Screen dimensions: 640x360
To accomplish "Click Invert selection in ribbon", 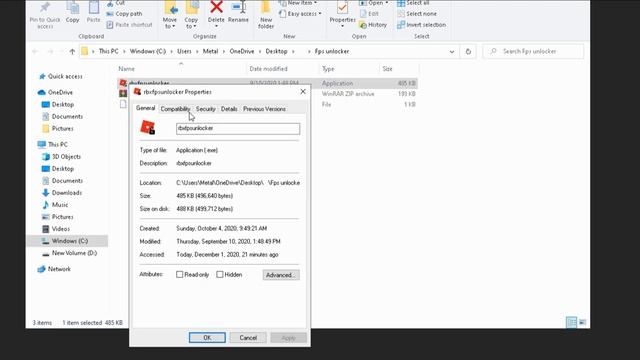I will 422,25.
